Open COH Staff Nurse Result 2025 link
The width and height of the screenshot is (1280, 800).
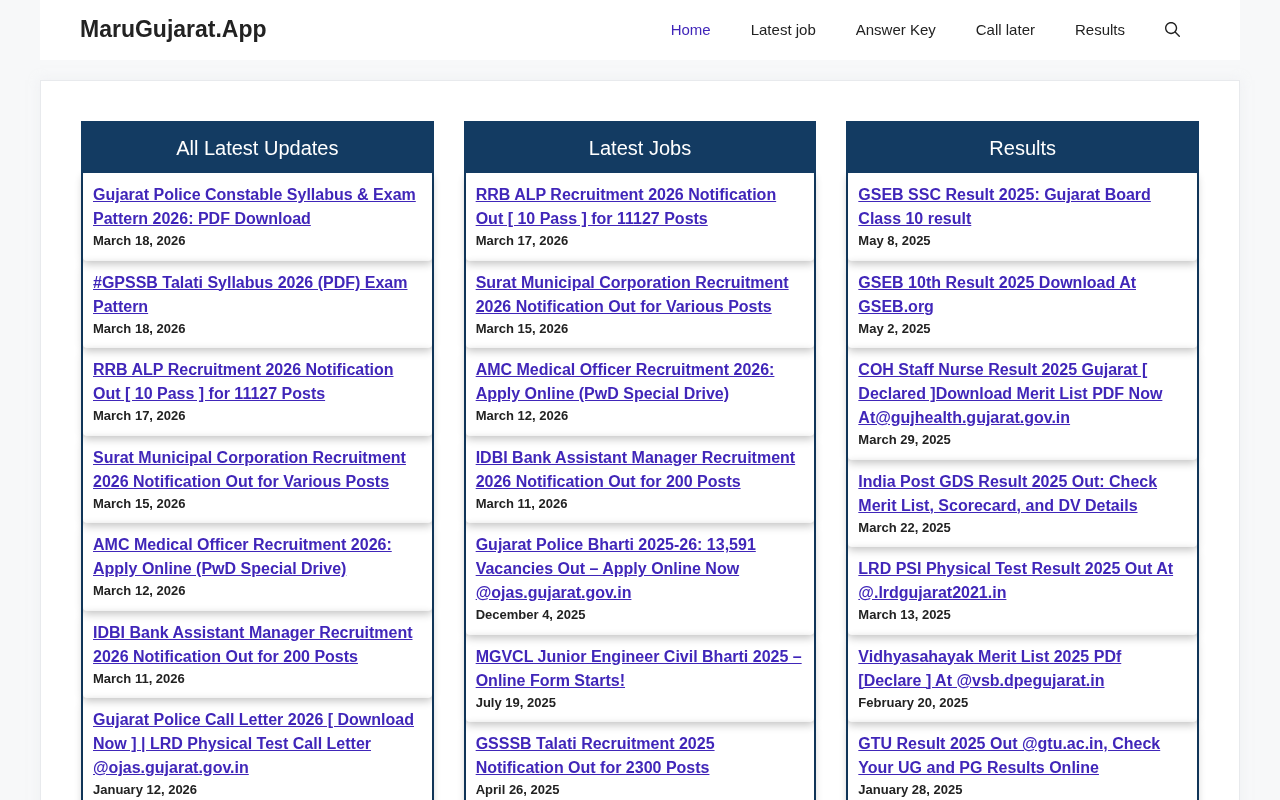[x=1009, y=393]
